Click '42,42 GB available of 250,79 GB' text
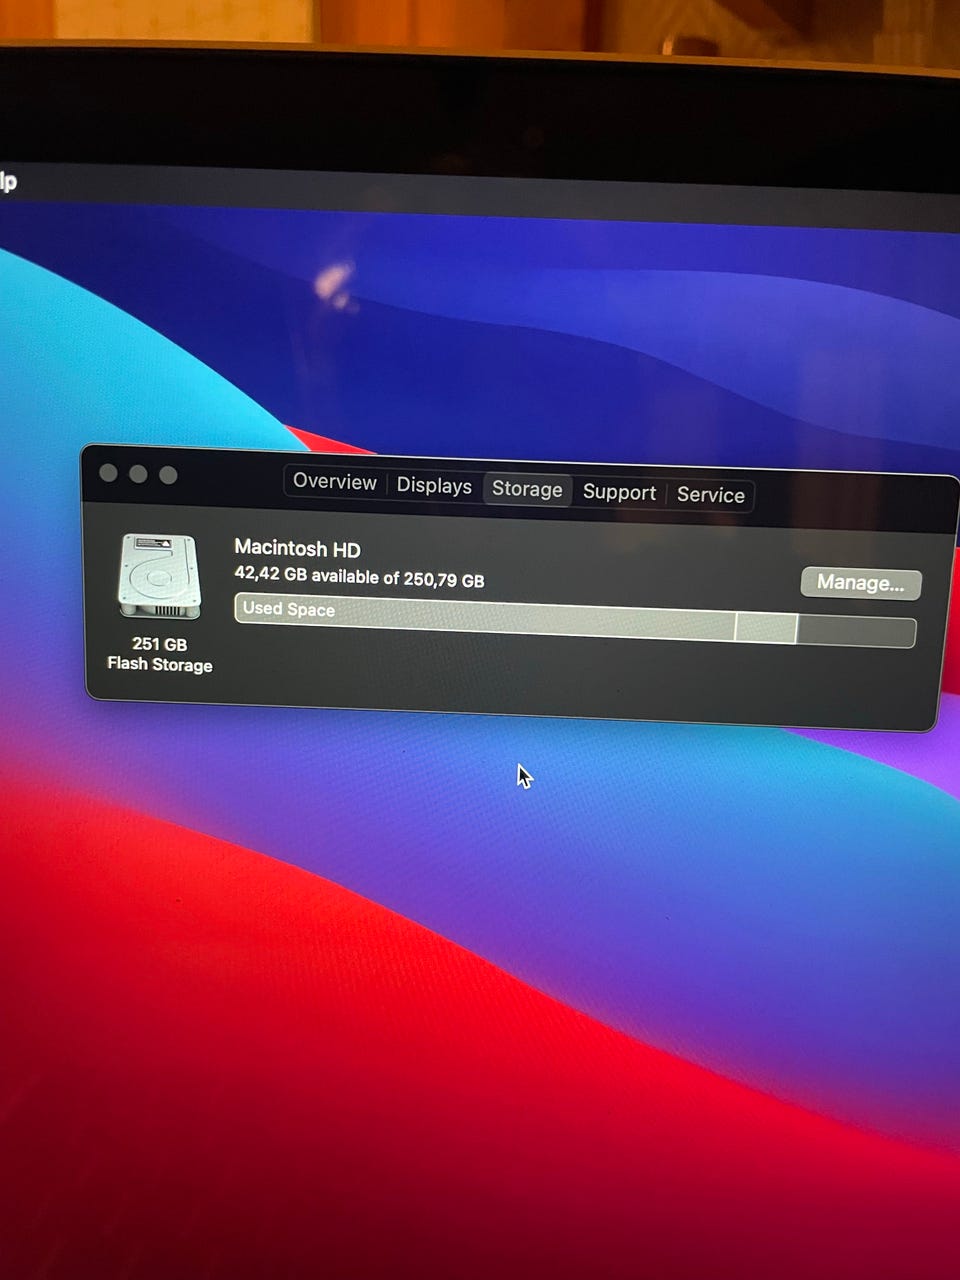Image resolution: width=960 pixels, height=1280 pixels. click(x=359, y=576)
